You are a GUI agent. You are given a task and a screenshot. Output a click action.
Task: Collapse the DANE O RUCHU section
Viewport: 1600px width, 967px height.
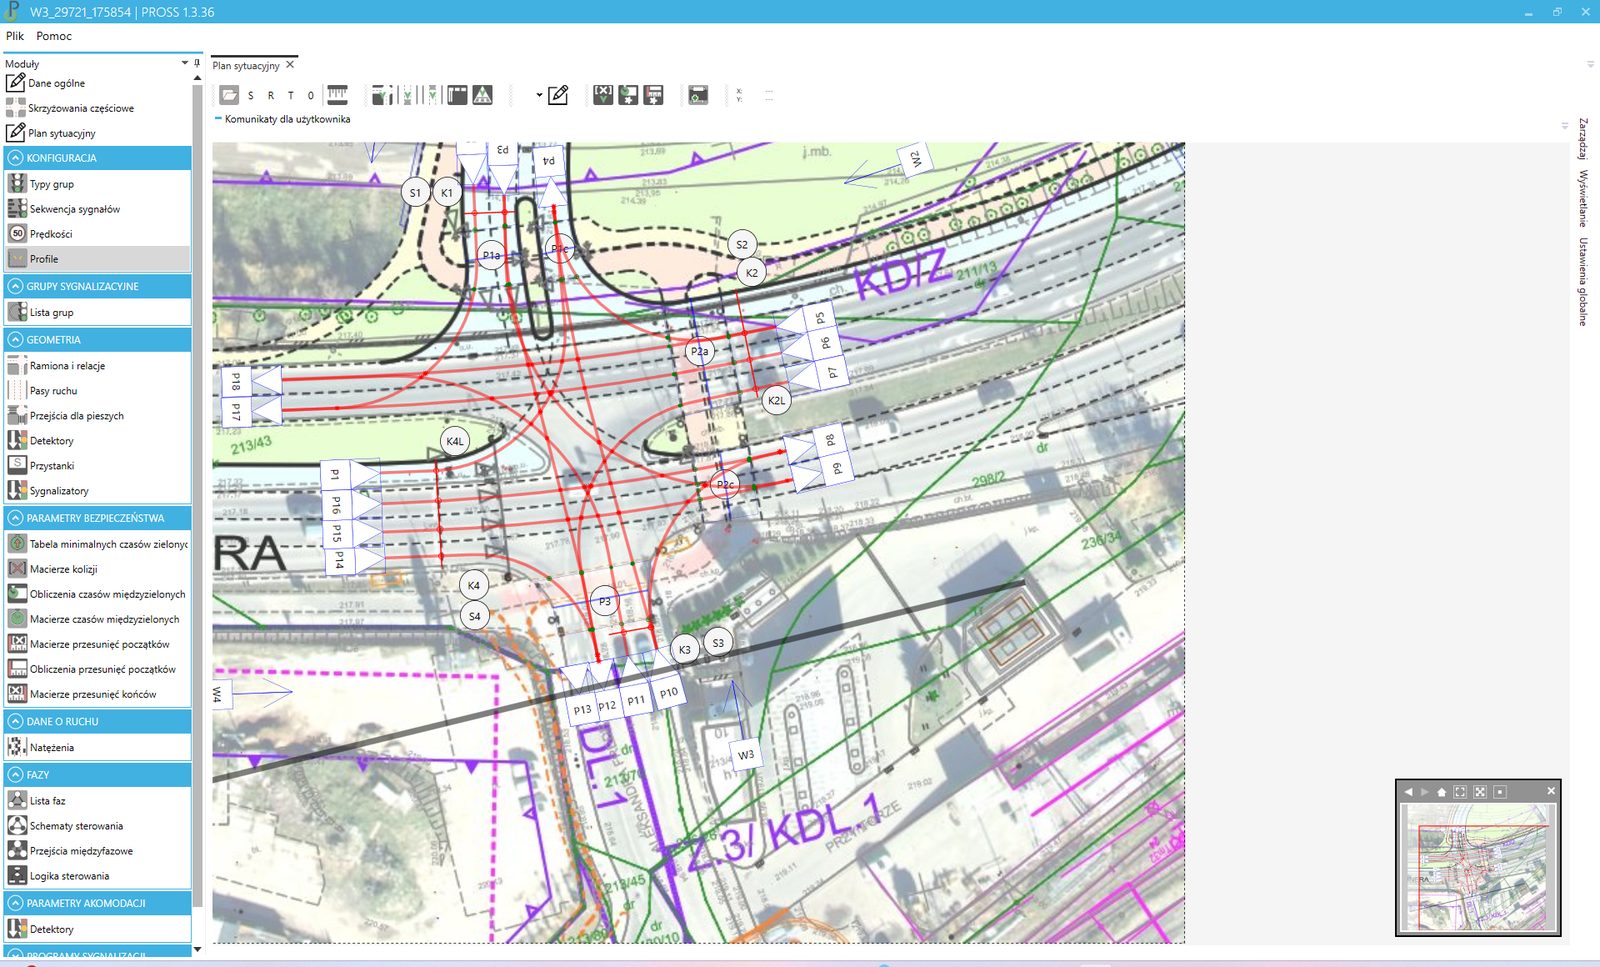click(x=15, y=721)
